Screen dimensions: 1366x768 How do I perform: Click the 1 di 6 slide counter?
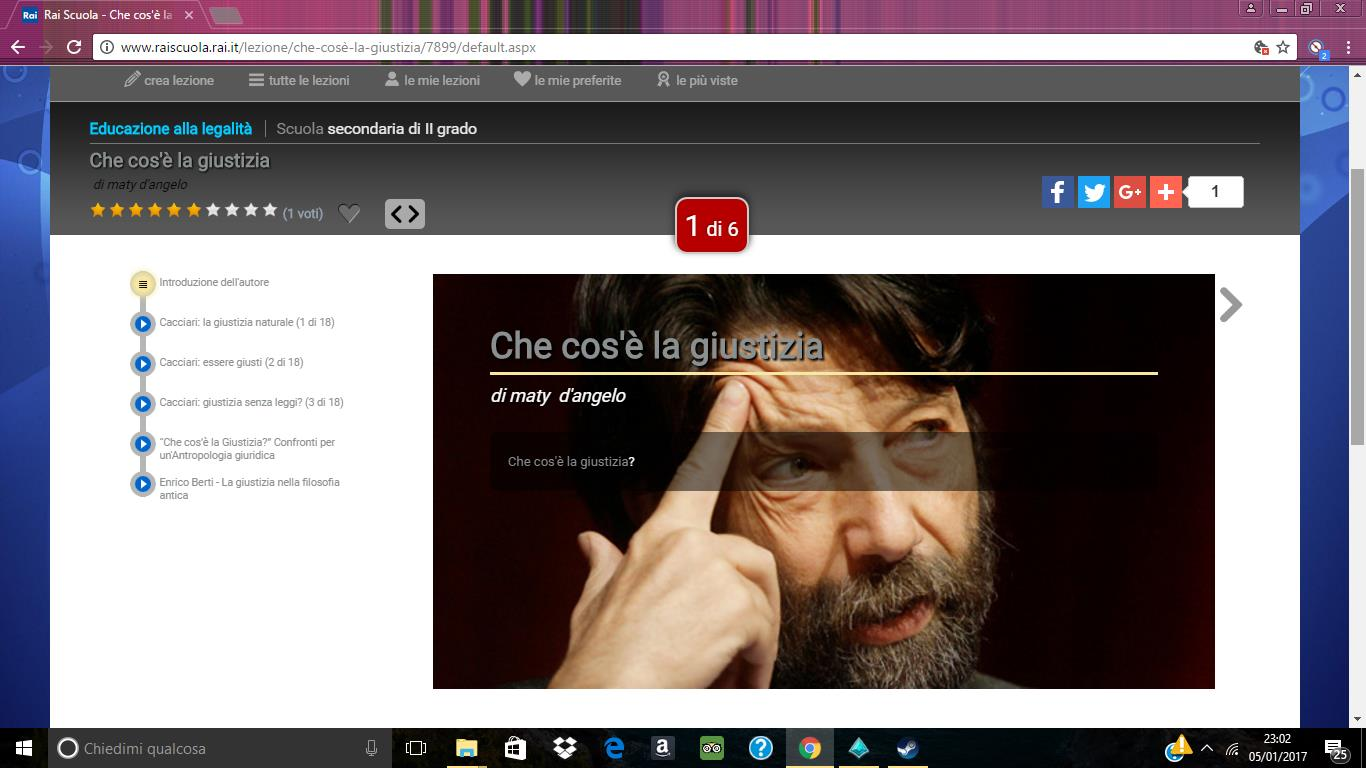tap(712, 226)
